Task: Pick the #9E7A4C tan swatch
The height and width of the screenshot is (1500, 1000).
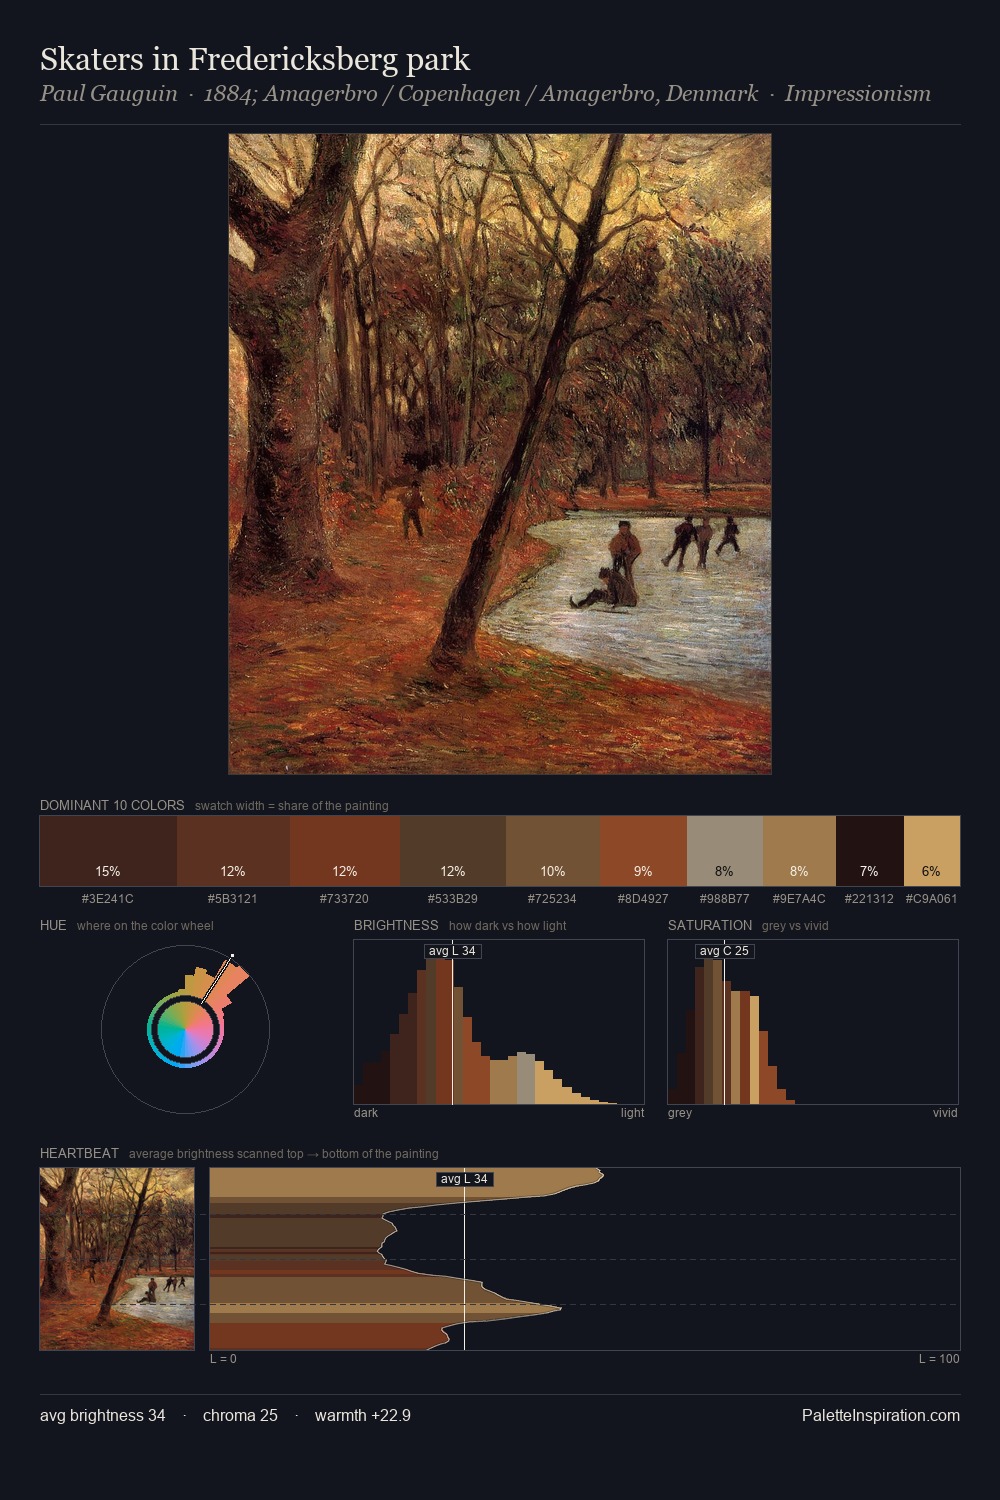Action: pos(799,851)
